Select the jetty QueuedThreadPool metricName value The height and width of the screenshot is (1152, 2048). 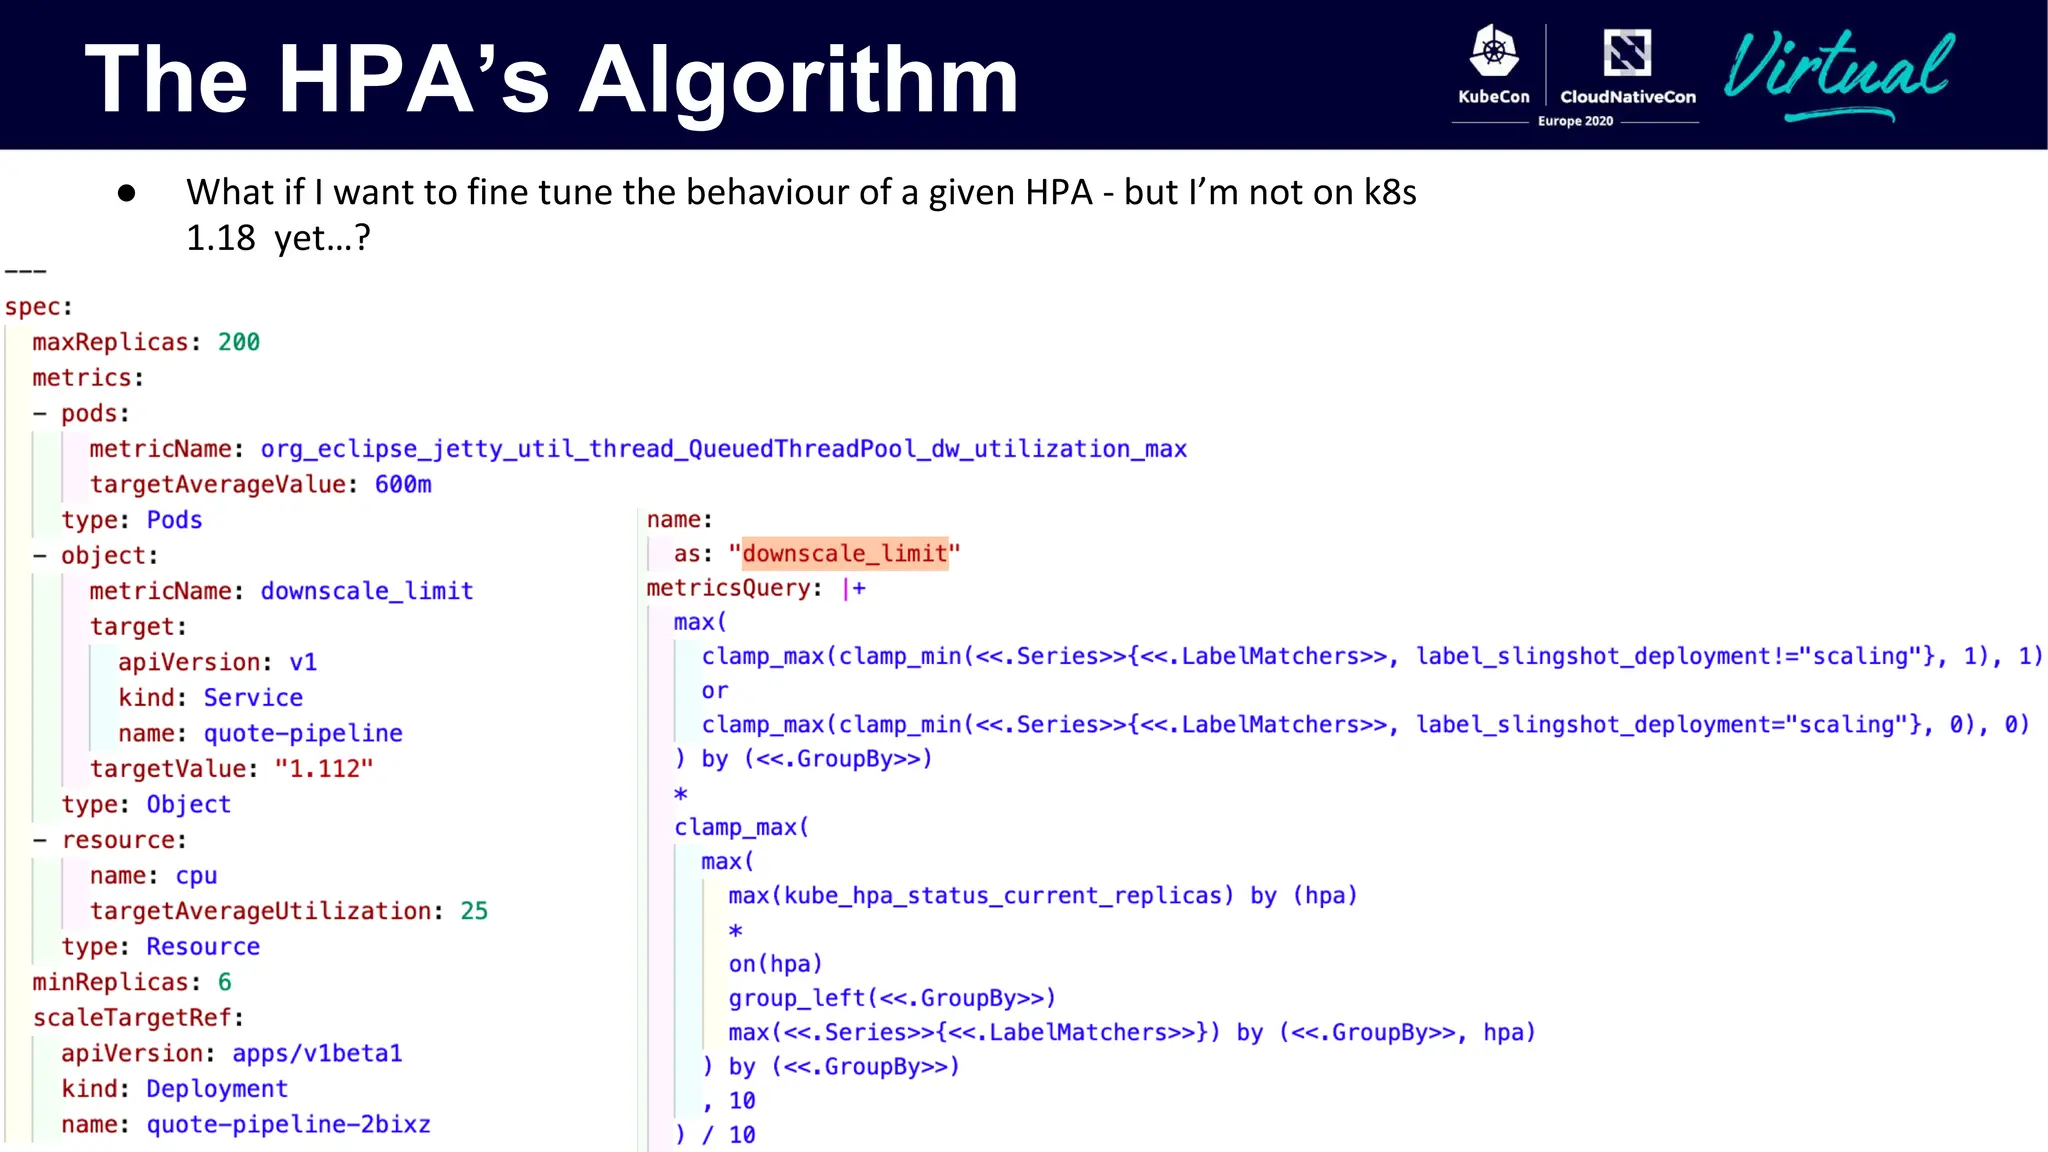(724, 449)
